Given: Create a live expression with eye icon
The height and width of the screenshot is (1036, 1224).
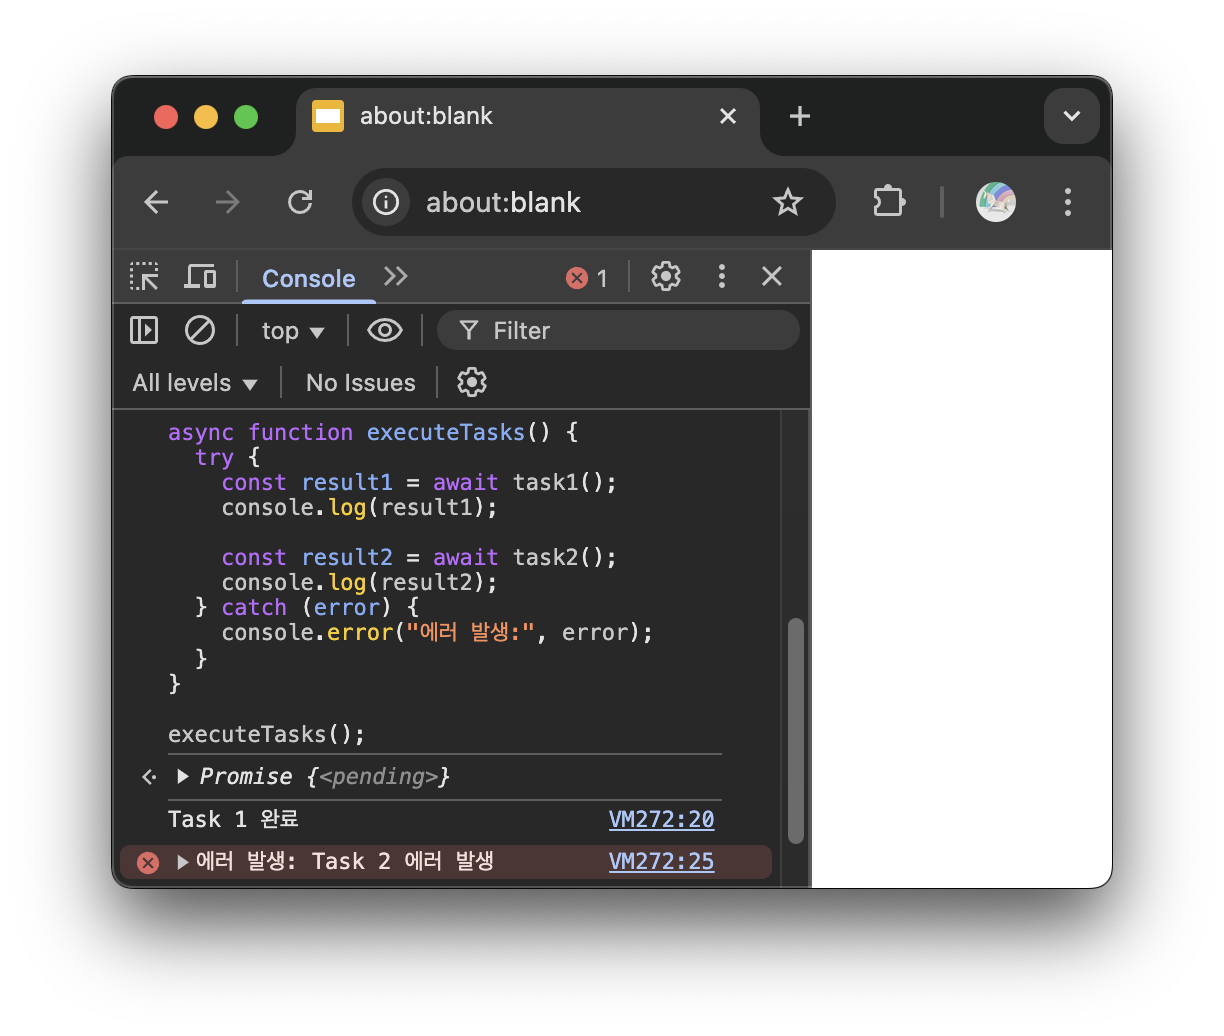Looking at the screenshot, I should point(385,330).
